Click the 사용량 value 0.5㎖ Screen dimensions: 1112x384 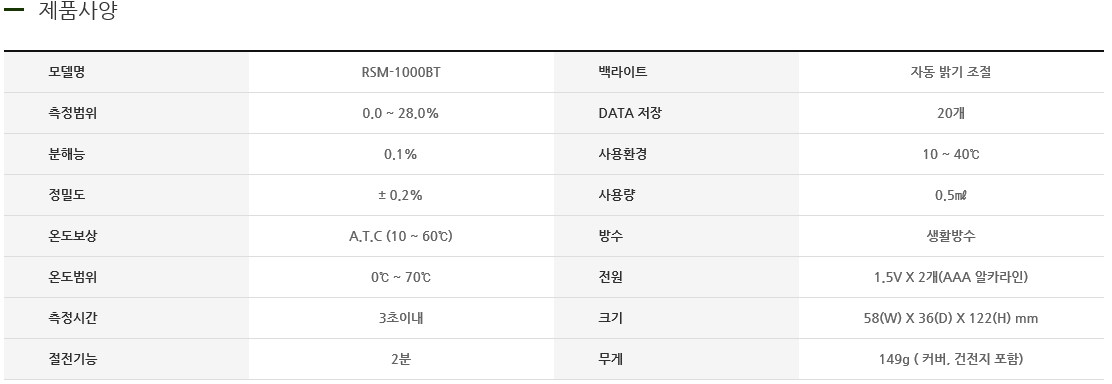pyautogui.click(x=951, y=195)
